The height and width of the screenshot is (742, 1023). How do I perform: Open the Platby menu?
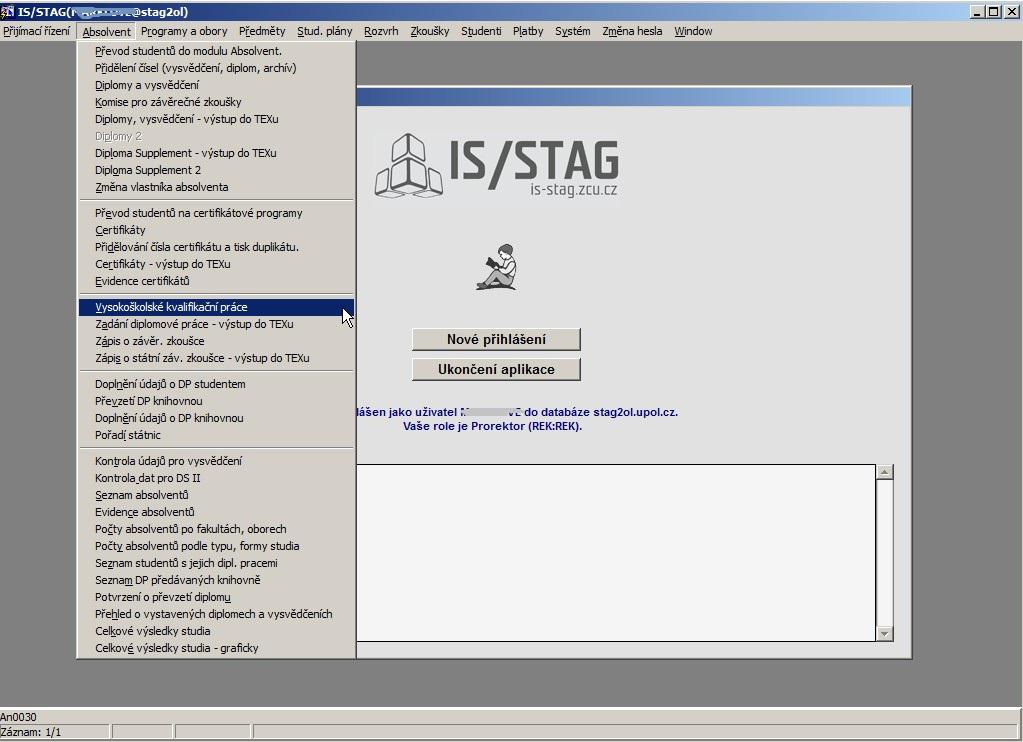coord(528,31)
